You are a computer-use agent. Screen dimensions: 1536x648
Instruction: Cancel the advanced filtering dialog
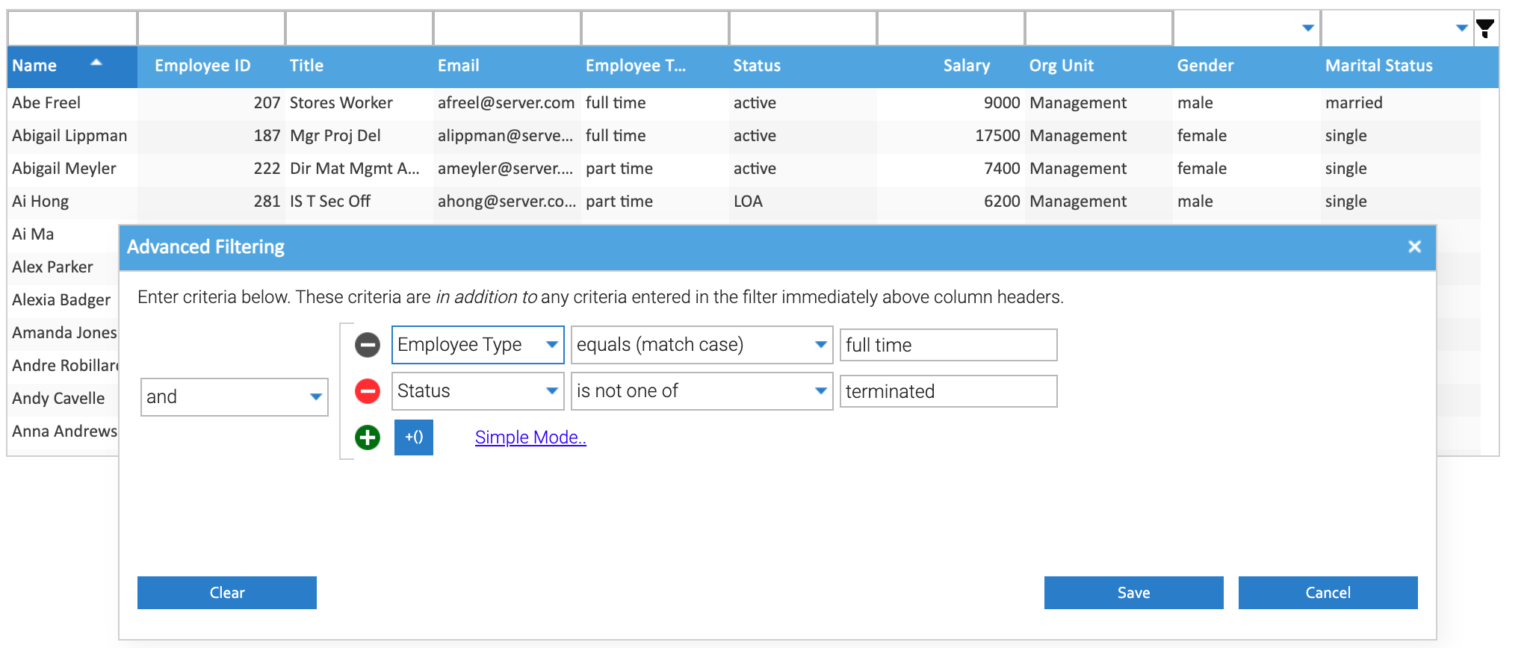pyautogui.click(x=1327, y=593)
